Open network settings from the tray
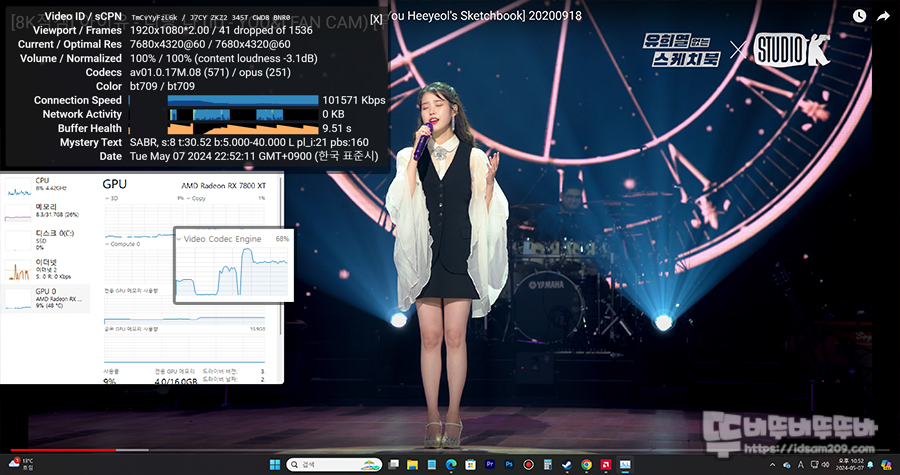 pyautogui.click(x=814, y=465)
